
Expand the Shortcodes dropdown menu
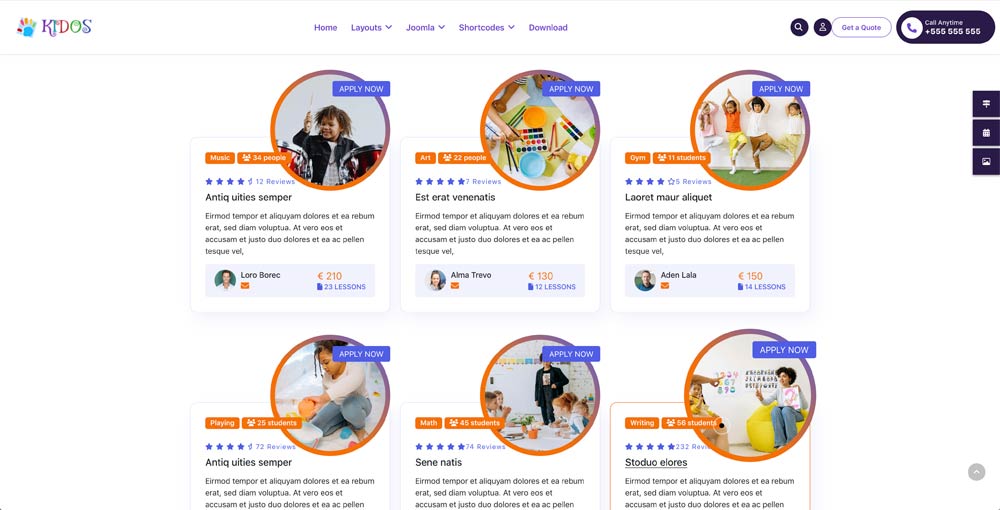click(487, 27)
